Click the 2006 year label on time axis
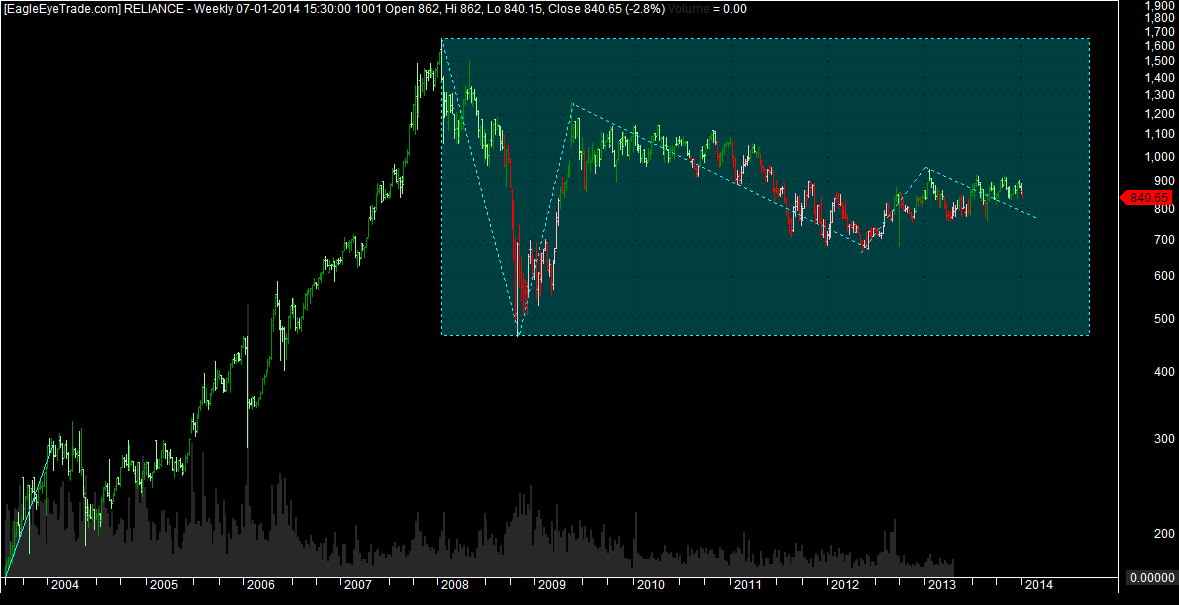Image resolution: width=1179 pixels, height=605 pixels. (x=260, y=584)
